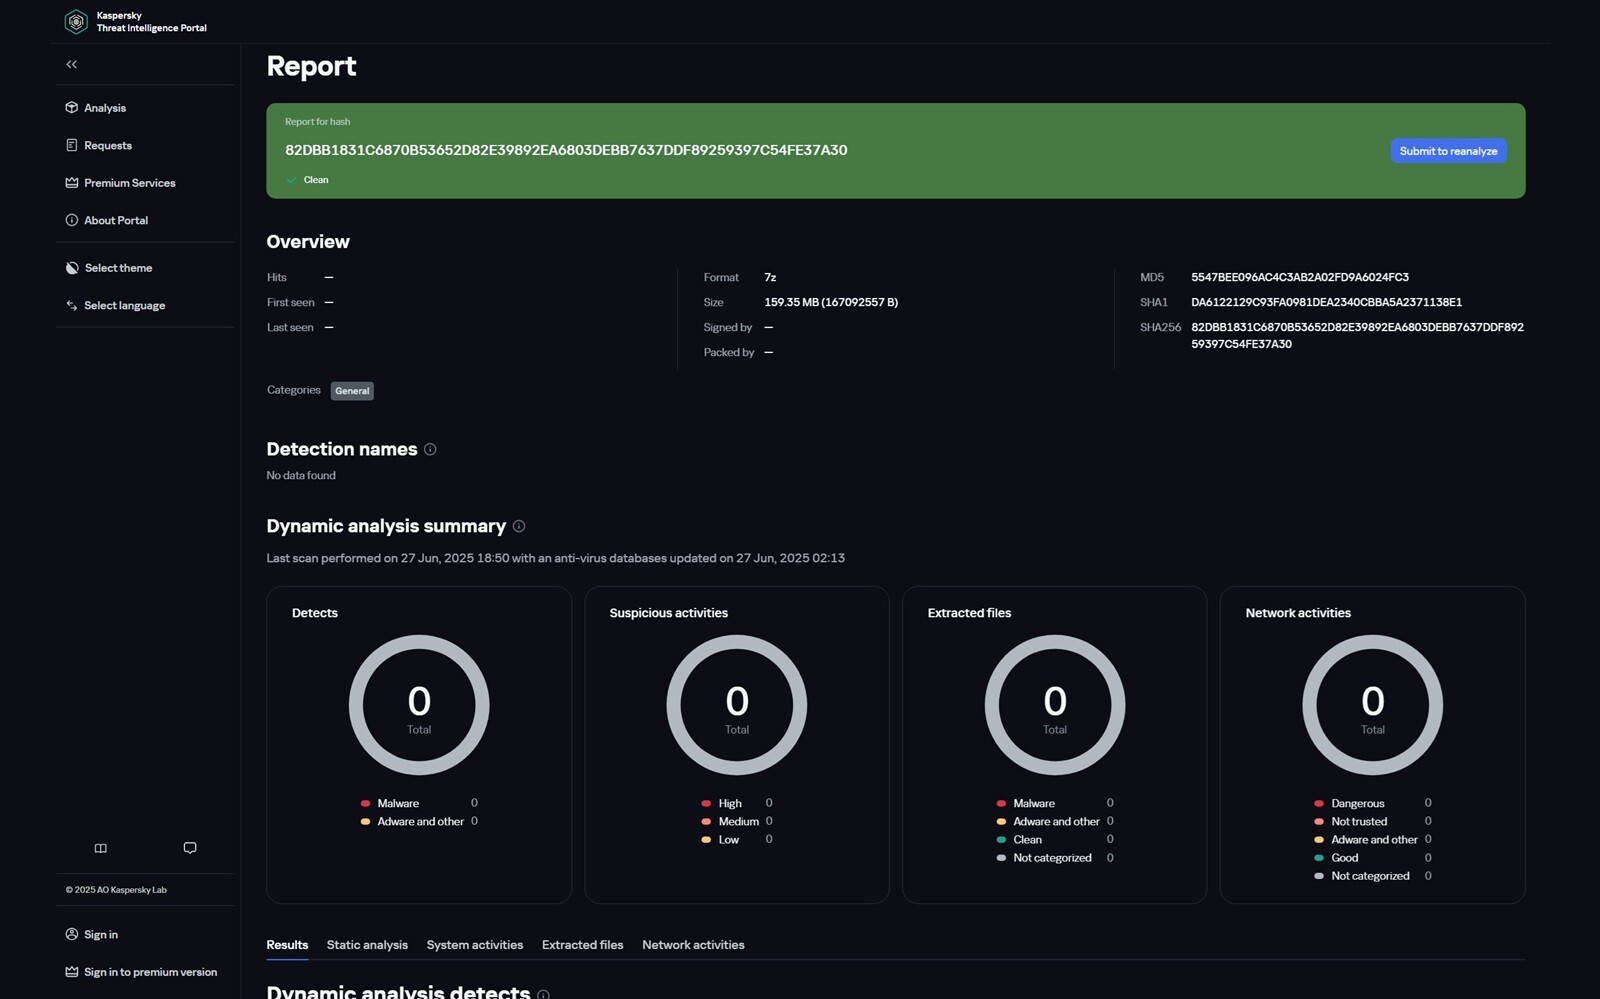
Task: Click info icon beside Dynamic analysis detects
Action: [x=543, y=994]
